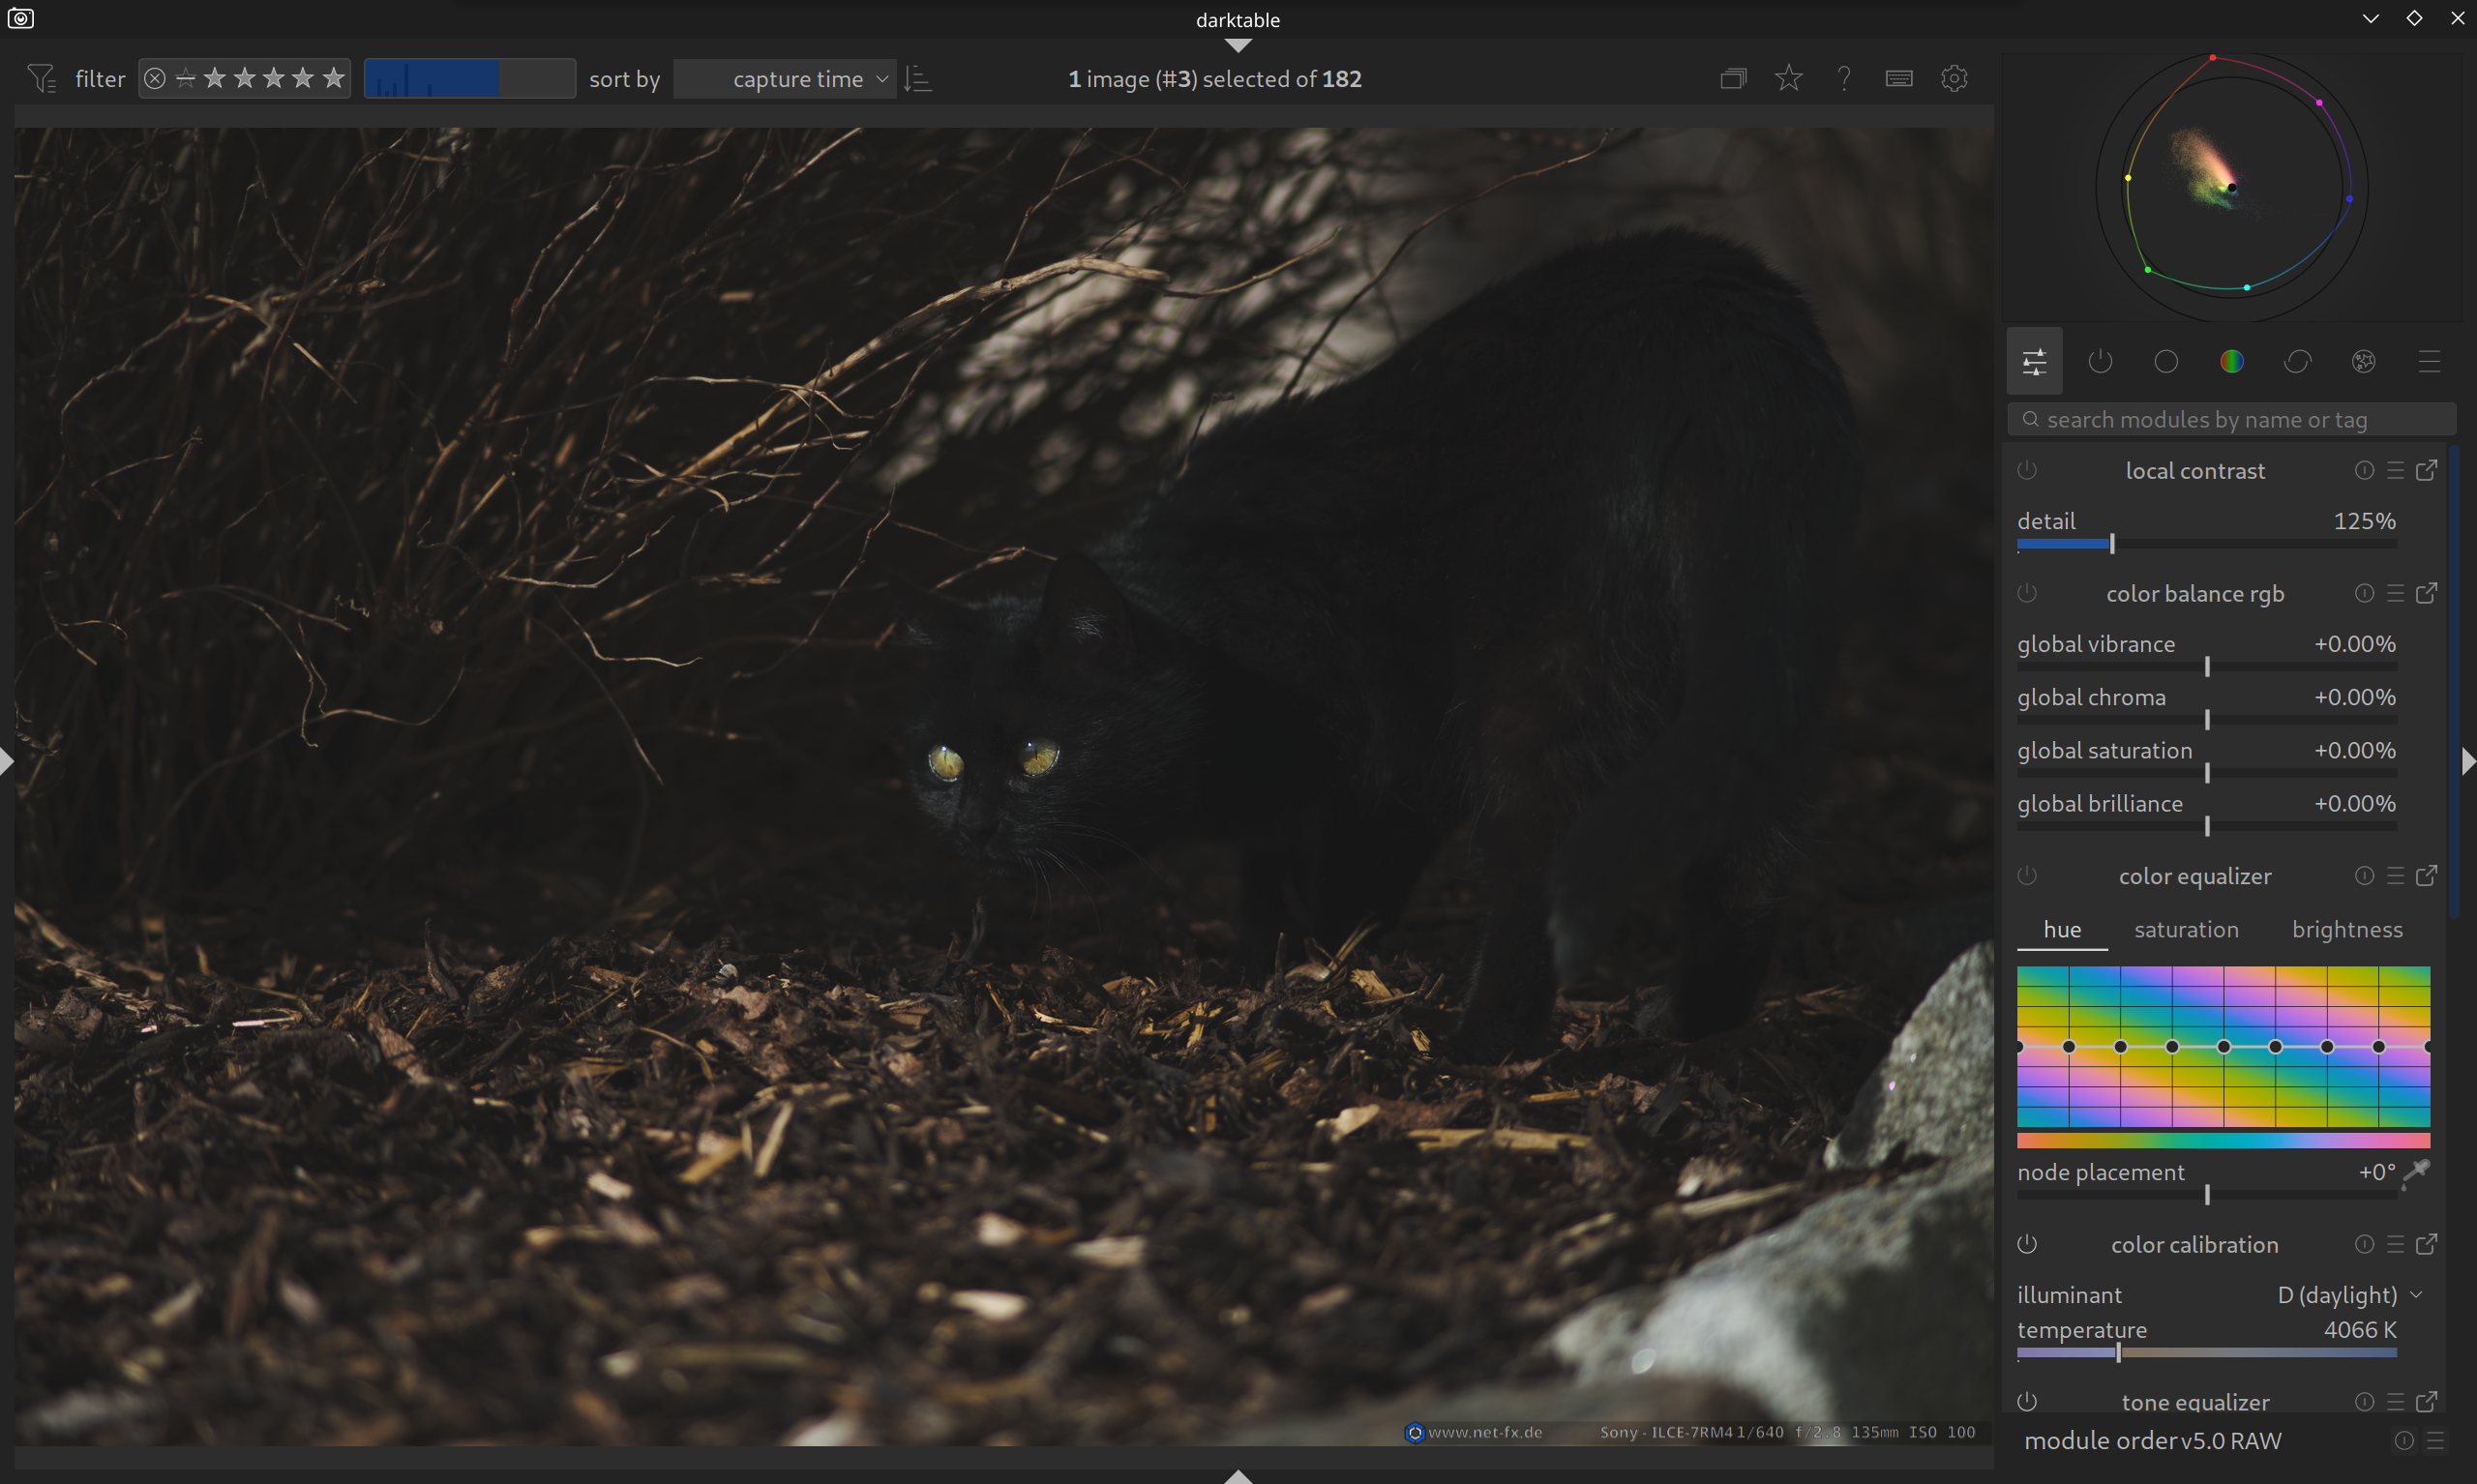Image resolution: width=2477 pixels, height=1484 pixels.
Task: Click the tone equalizer module header
Action: coord(2194,1401)
